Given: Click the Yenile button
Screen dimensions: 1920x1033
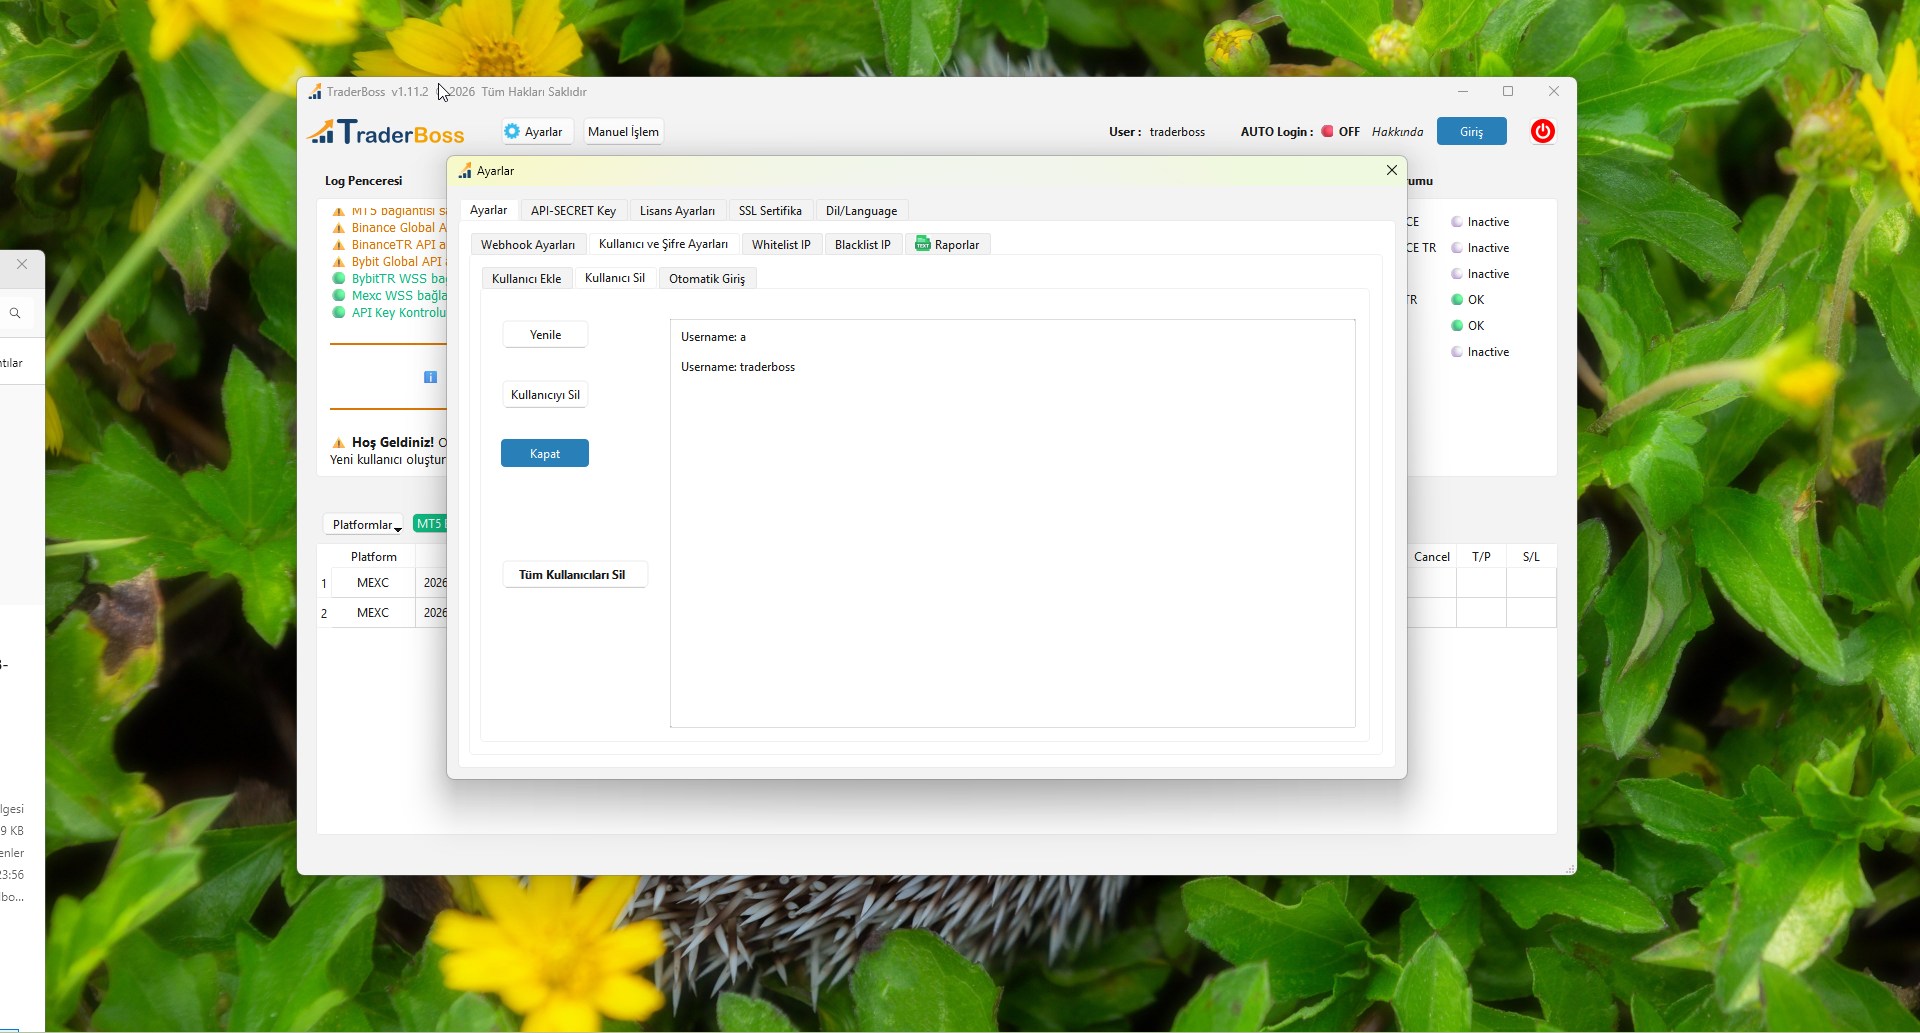Looking at the screenshot, I should click(x=545, y=335).
